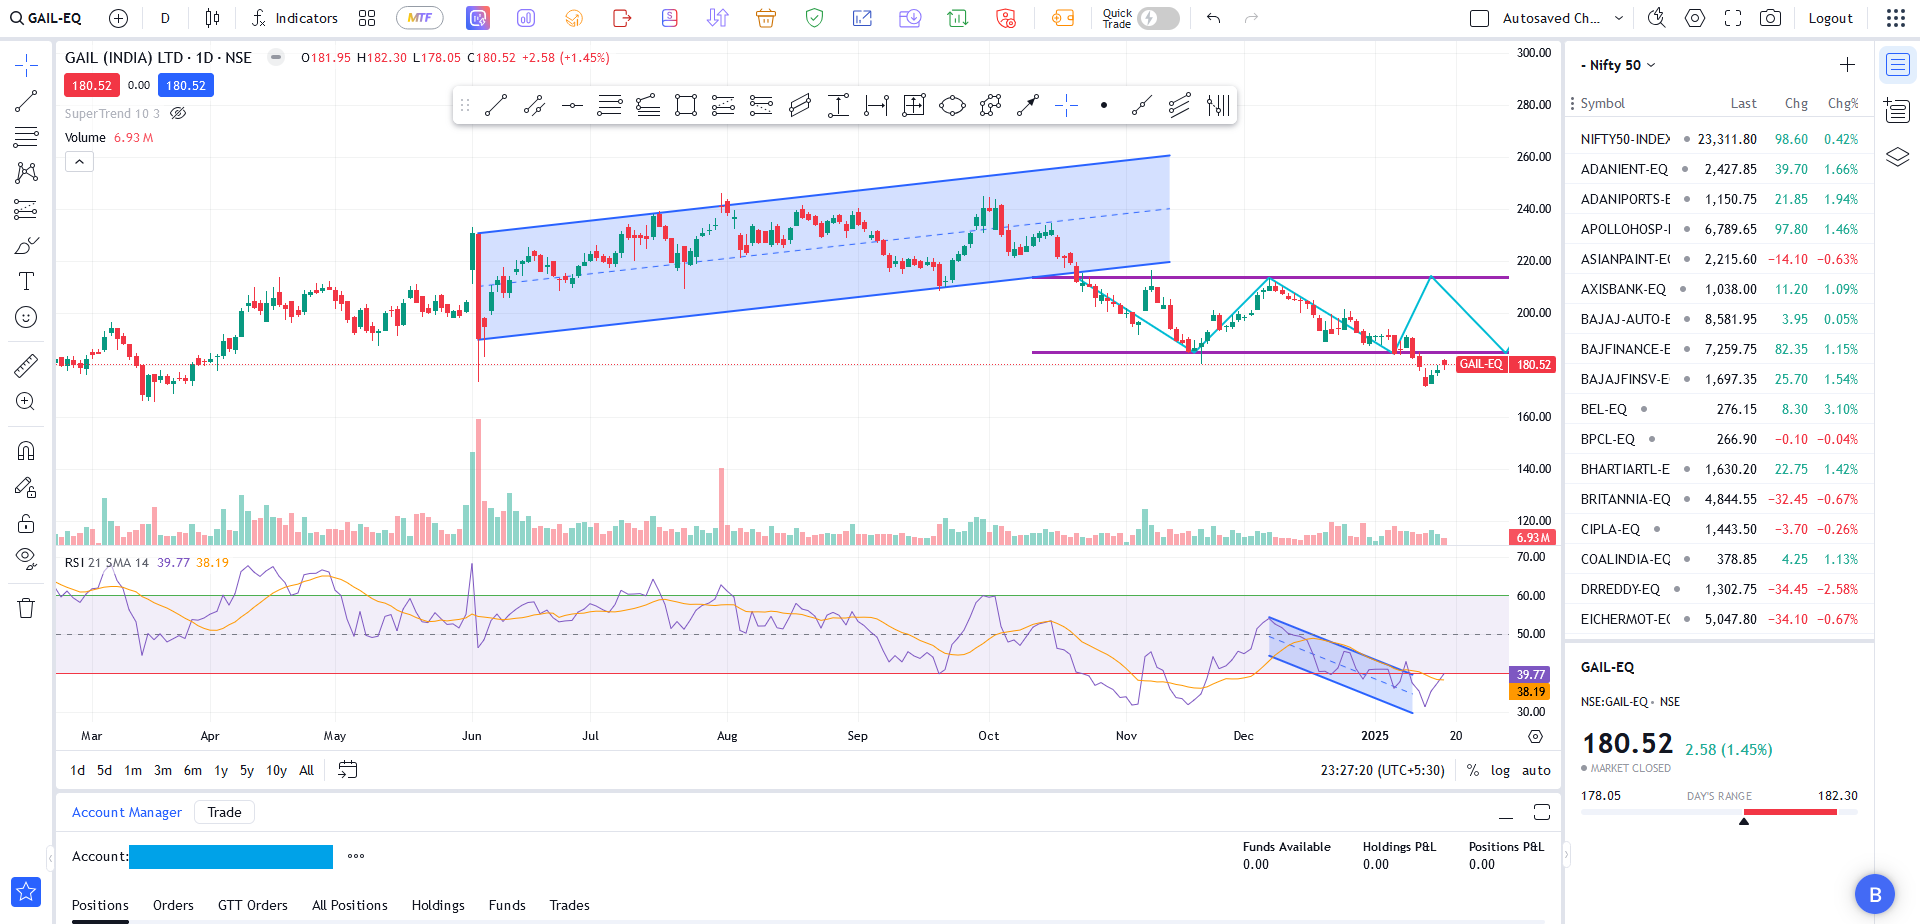Enter fullscreen chart mode
Viewport: 1920px width, 924px height.
point(1733,18)
